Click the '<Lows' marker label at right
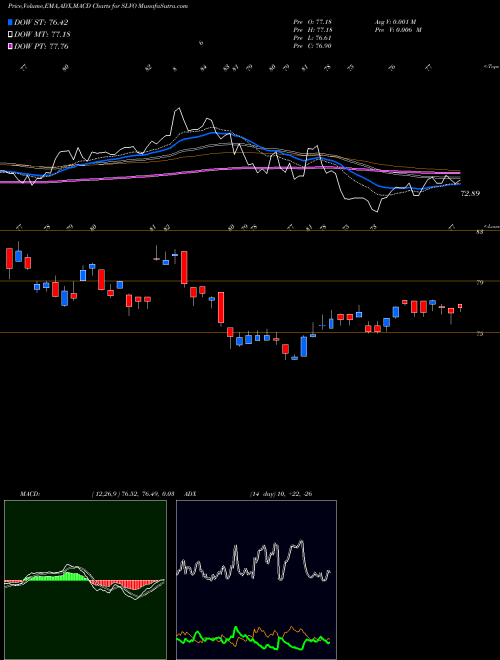The height and width of the screenshot is (660, 500). pos(491,226)
